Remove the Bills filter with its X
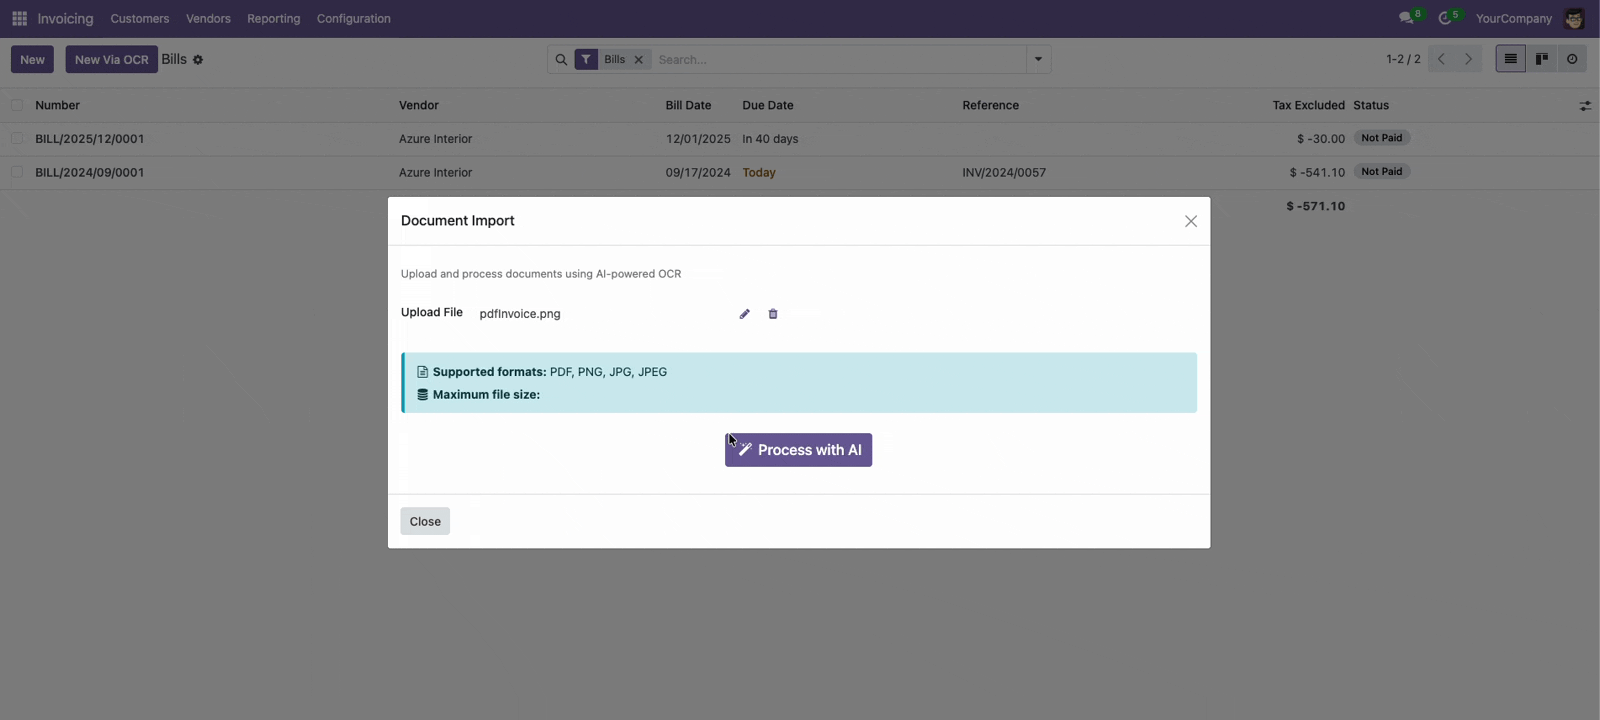The height and width of the screenshot is (720, 1600). coord(638,60)
